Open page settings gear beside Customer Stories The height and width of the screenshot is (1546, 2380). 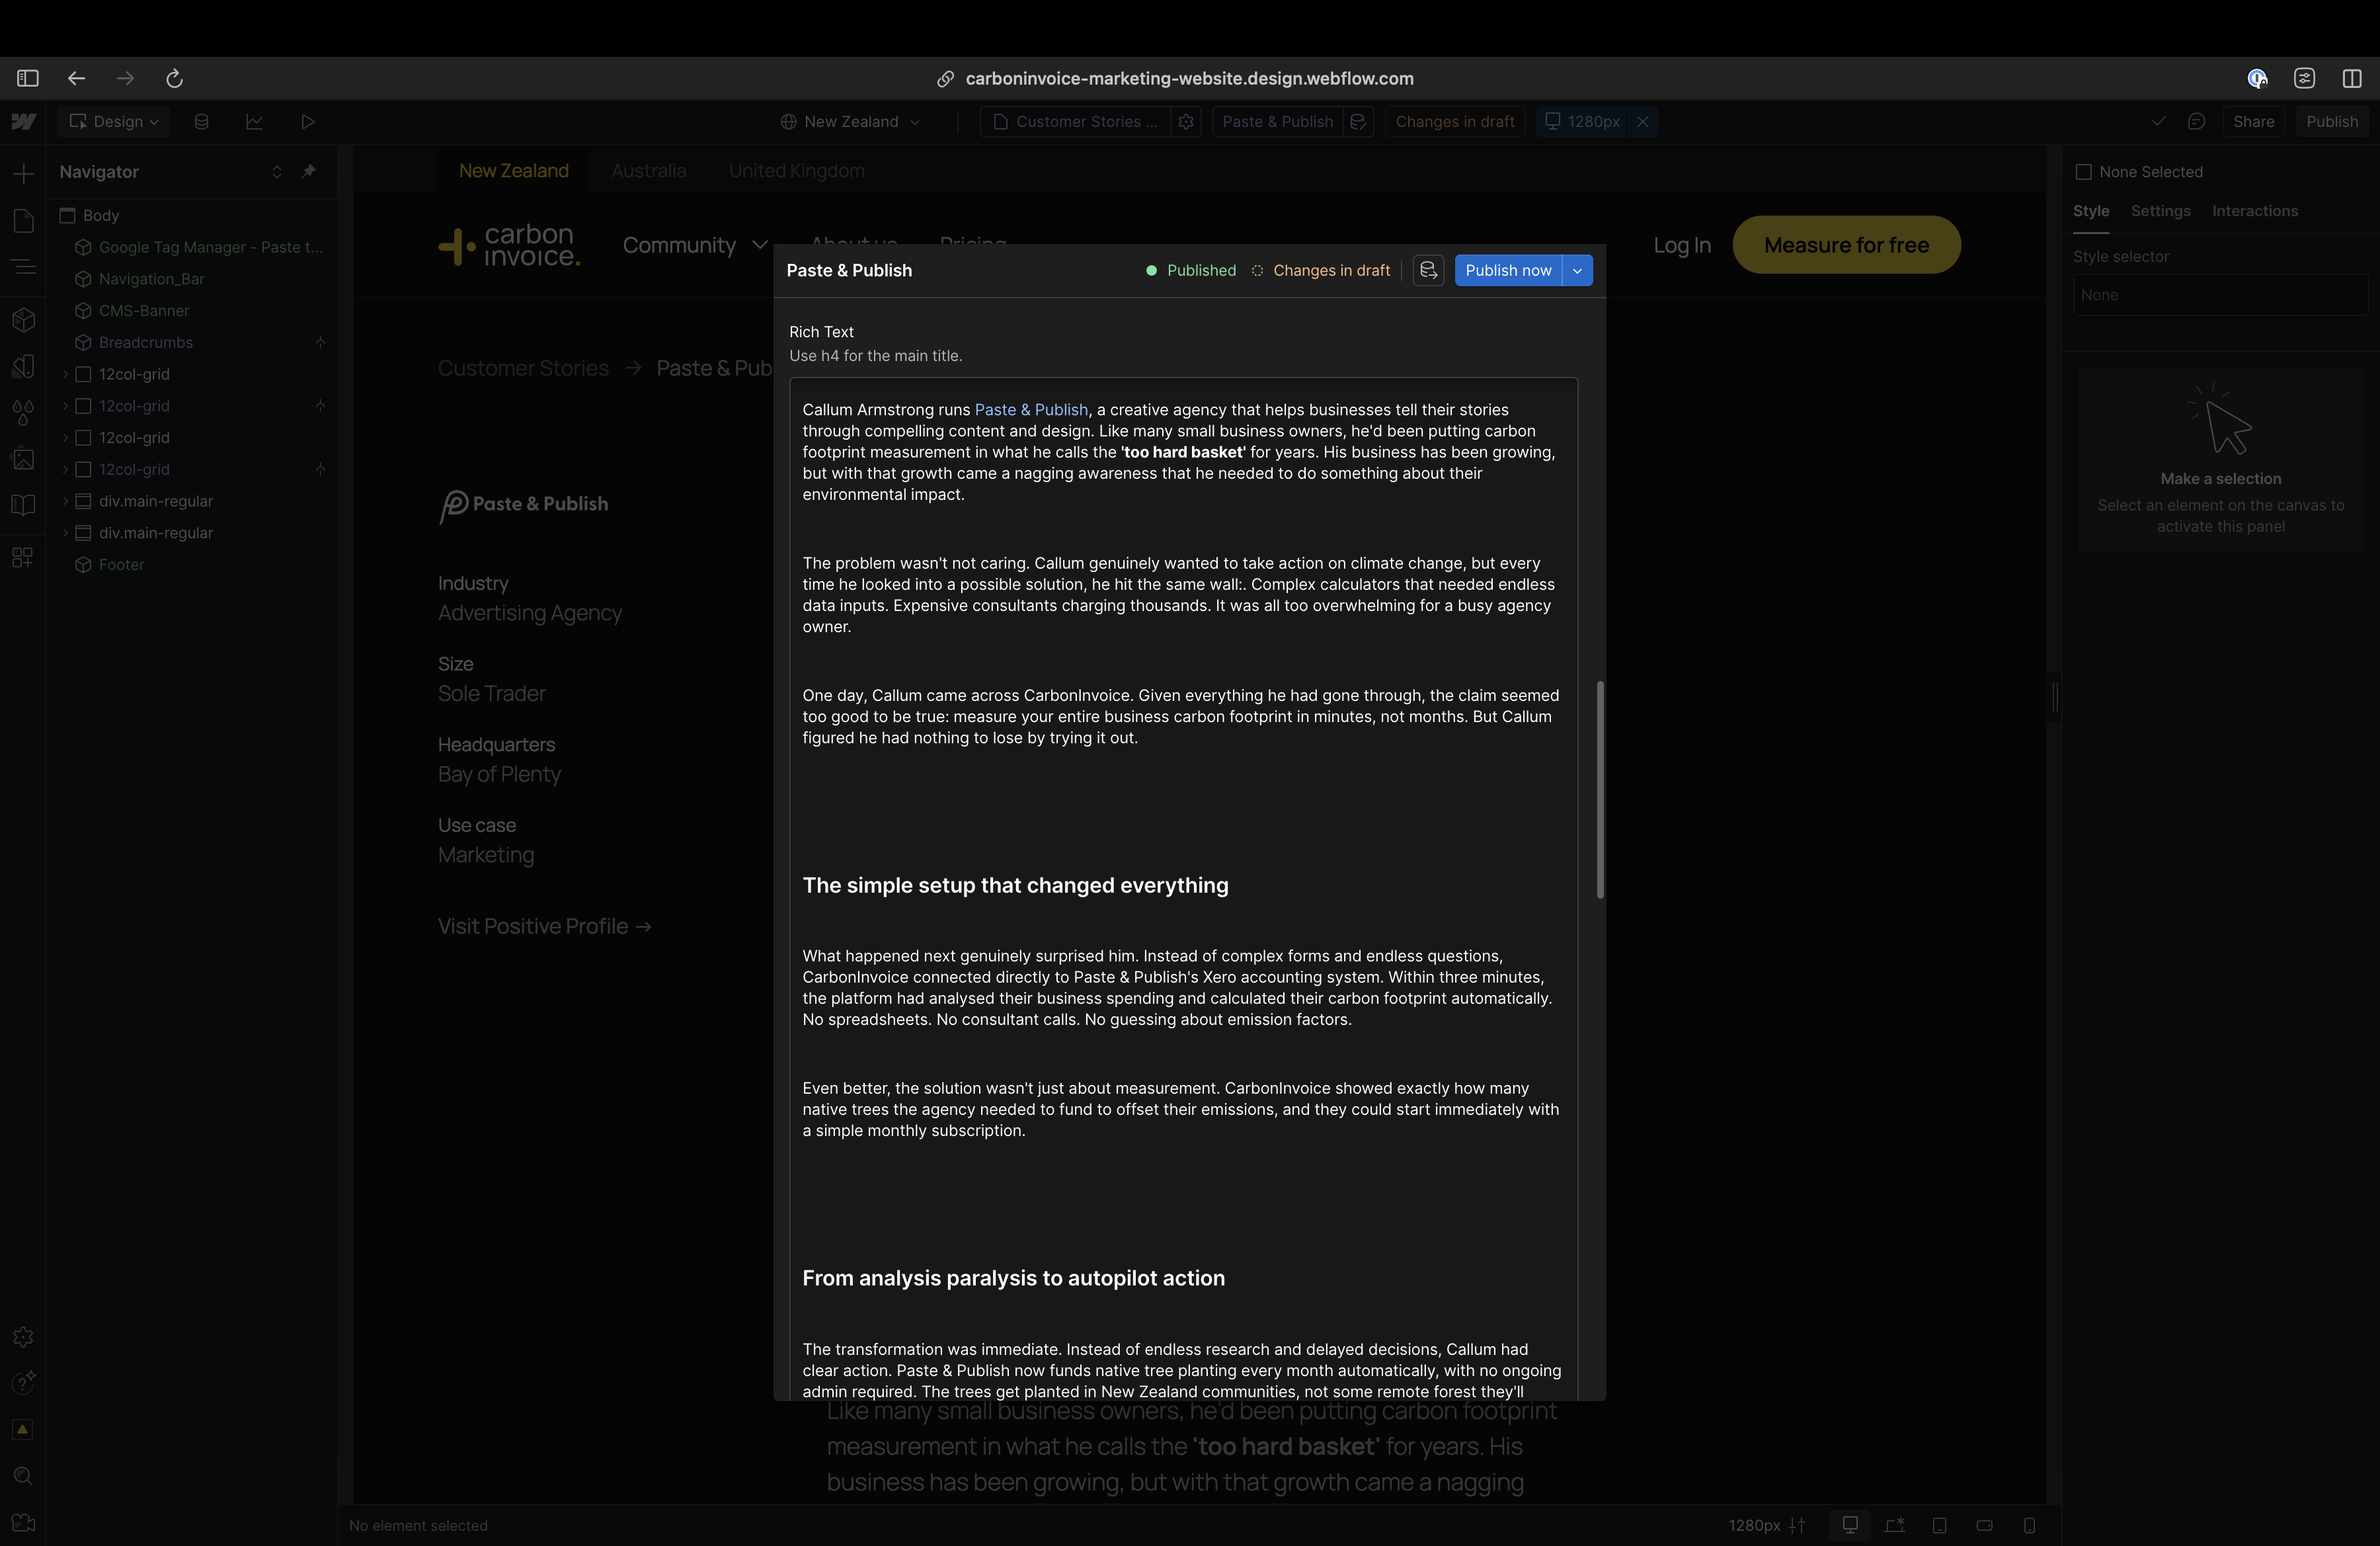coord(1186,122)
